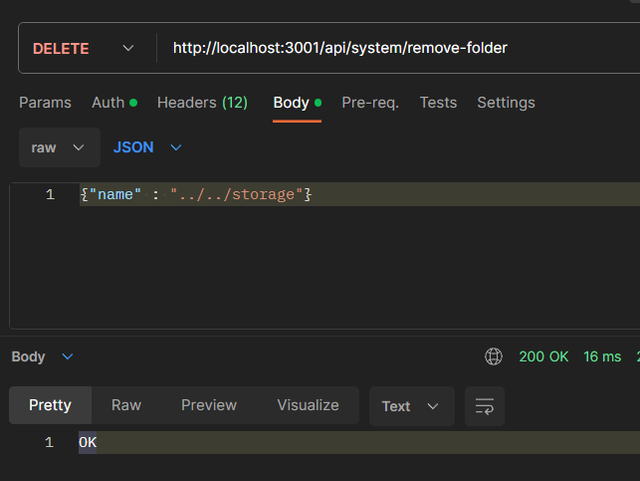Expand the response Body dropdown
The image size is (640, 481).
pyautogui.click(x=42, y=356)
